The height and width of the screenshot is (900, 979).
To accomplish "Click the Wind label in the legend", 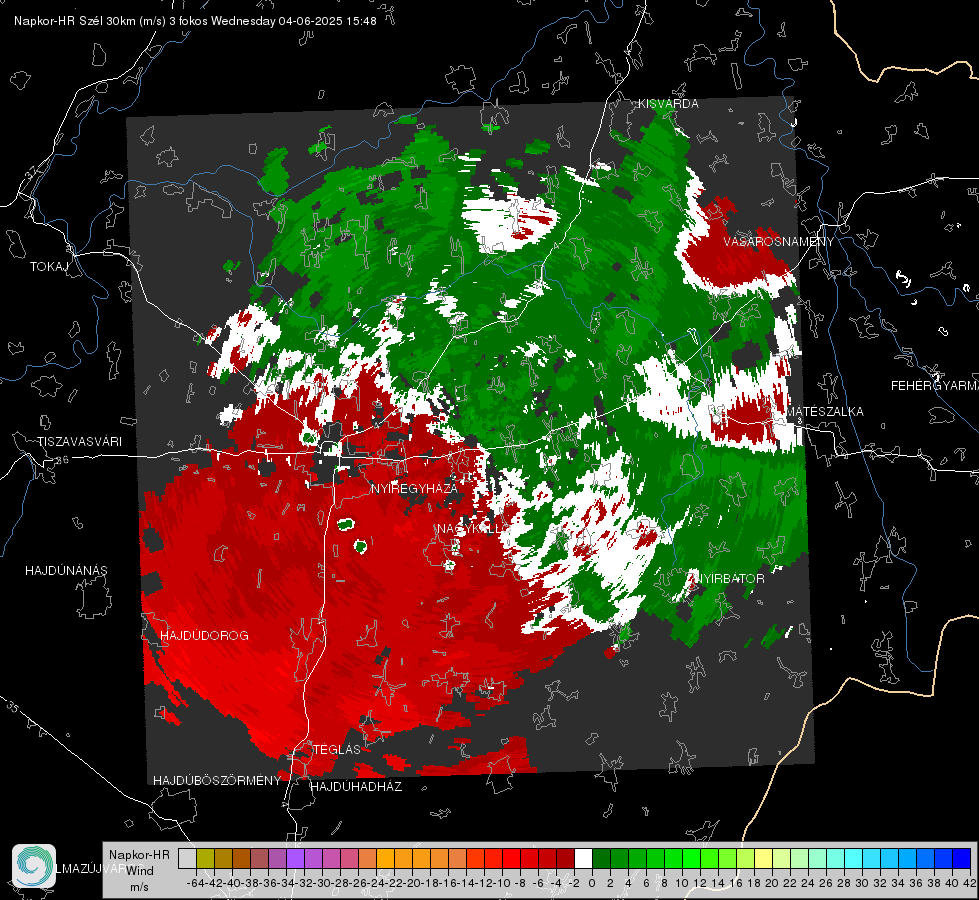I will [140, 870].
